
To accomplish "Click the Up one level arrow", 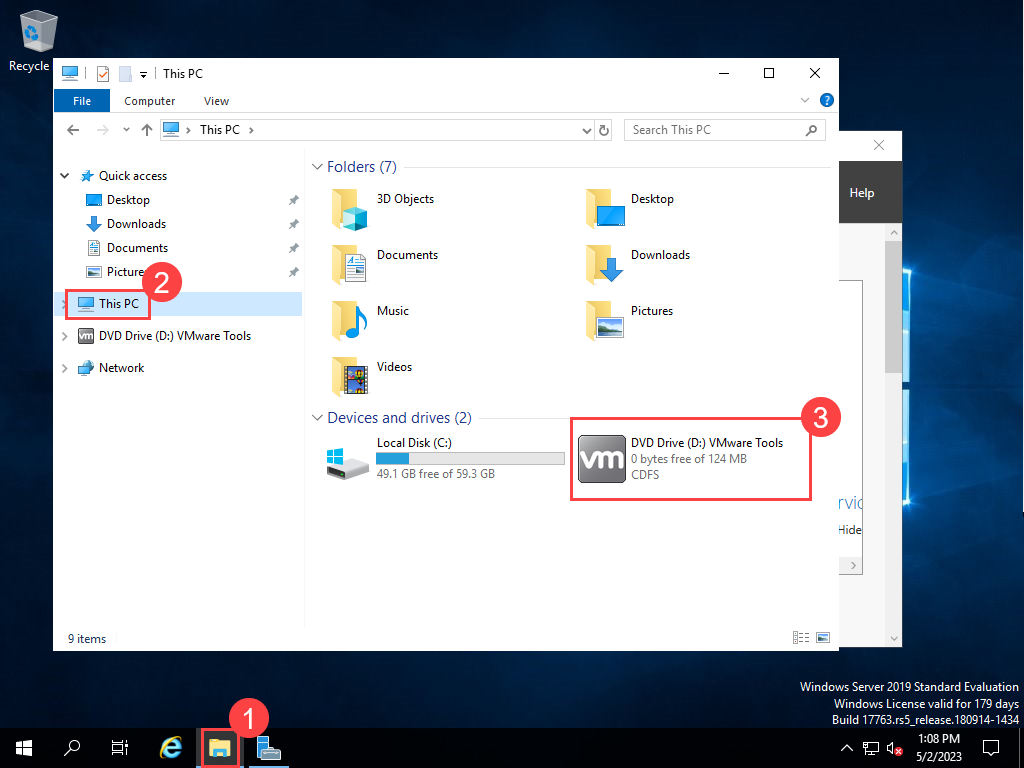I will 147,130.
